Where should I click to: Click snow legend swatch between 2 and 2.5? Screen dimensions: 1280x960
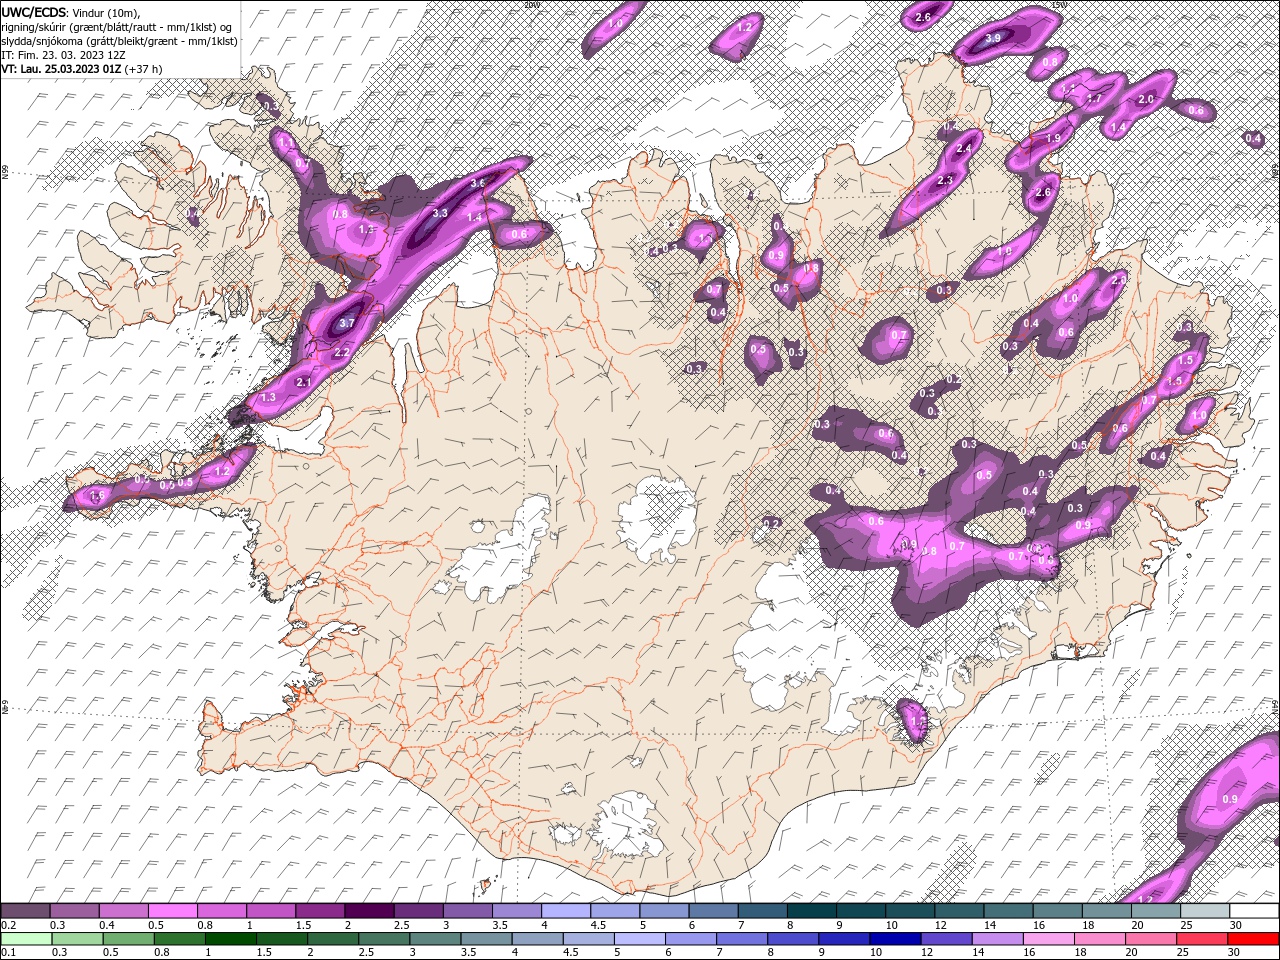369,911
